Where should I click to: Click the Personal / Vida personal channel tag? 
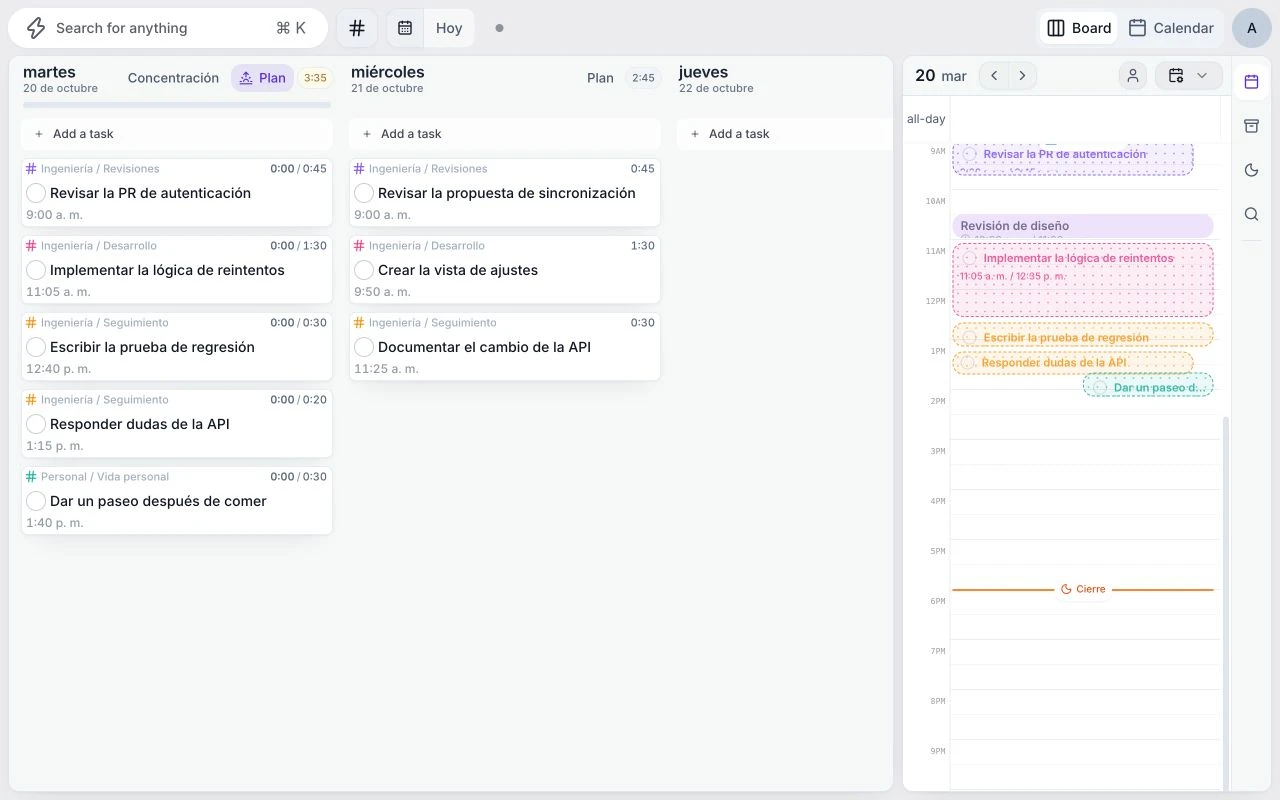97,477
